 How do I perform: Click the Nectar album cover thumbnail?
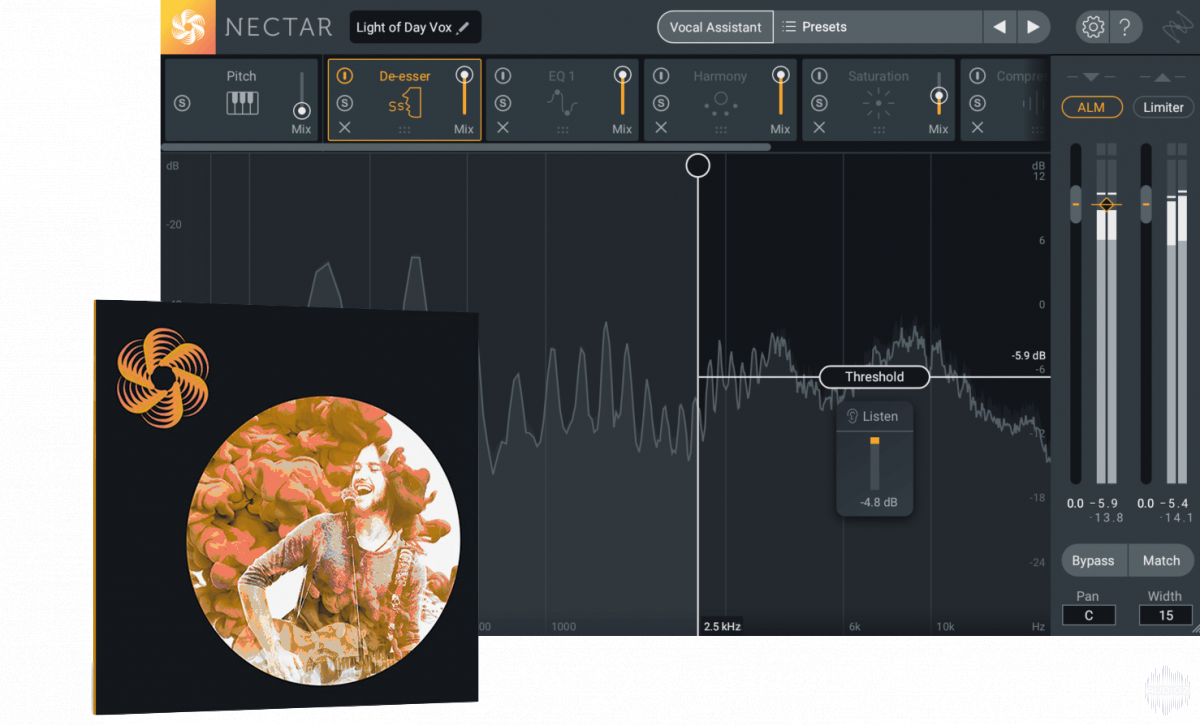point(286,506)
